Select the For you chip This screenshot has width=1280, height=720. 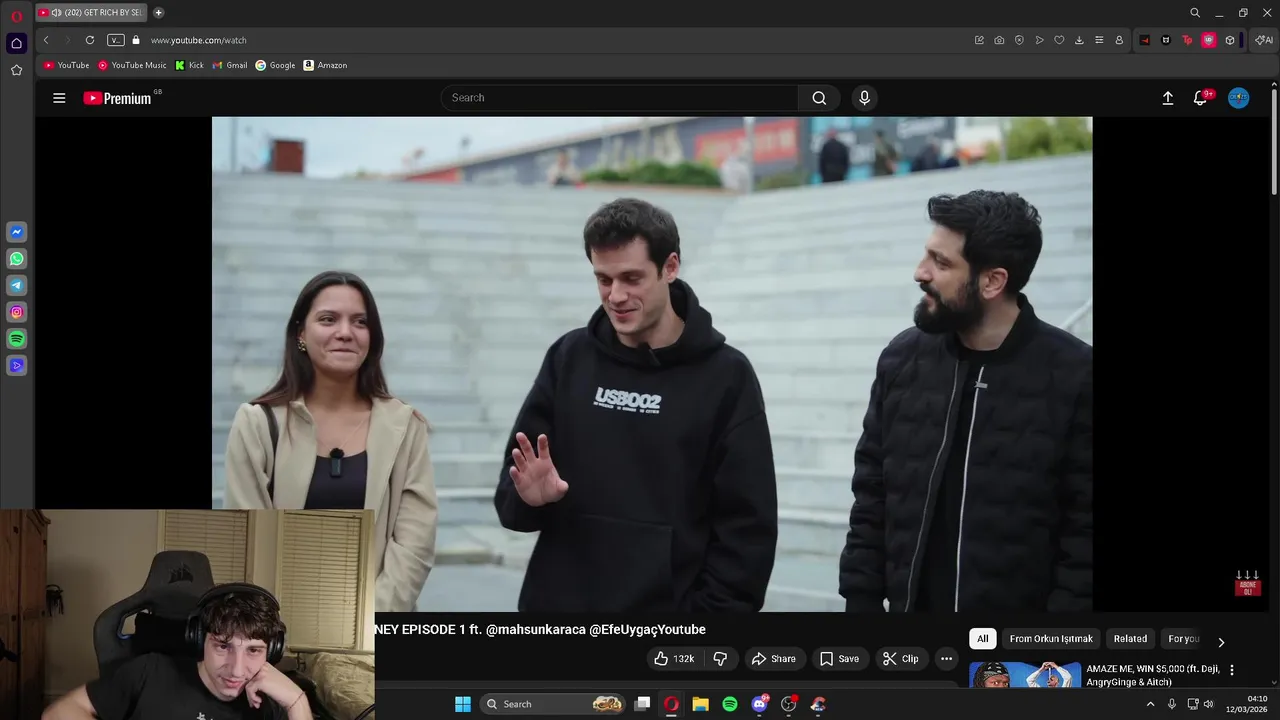tap(1184, 639)
